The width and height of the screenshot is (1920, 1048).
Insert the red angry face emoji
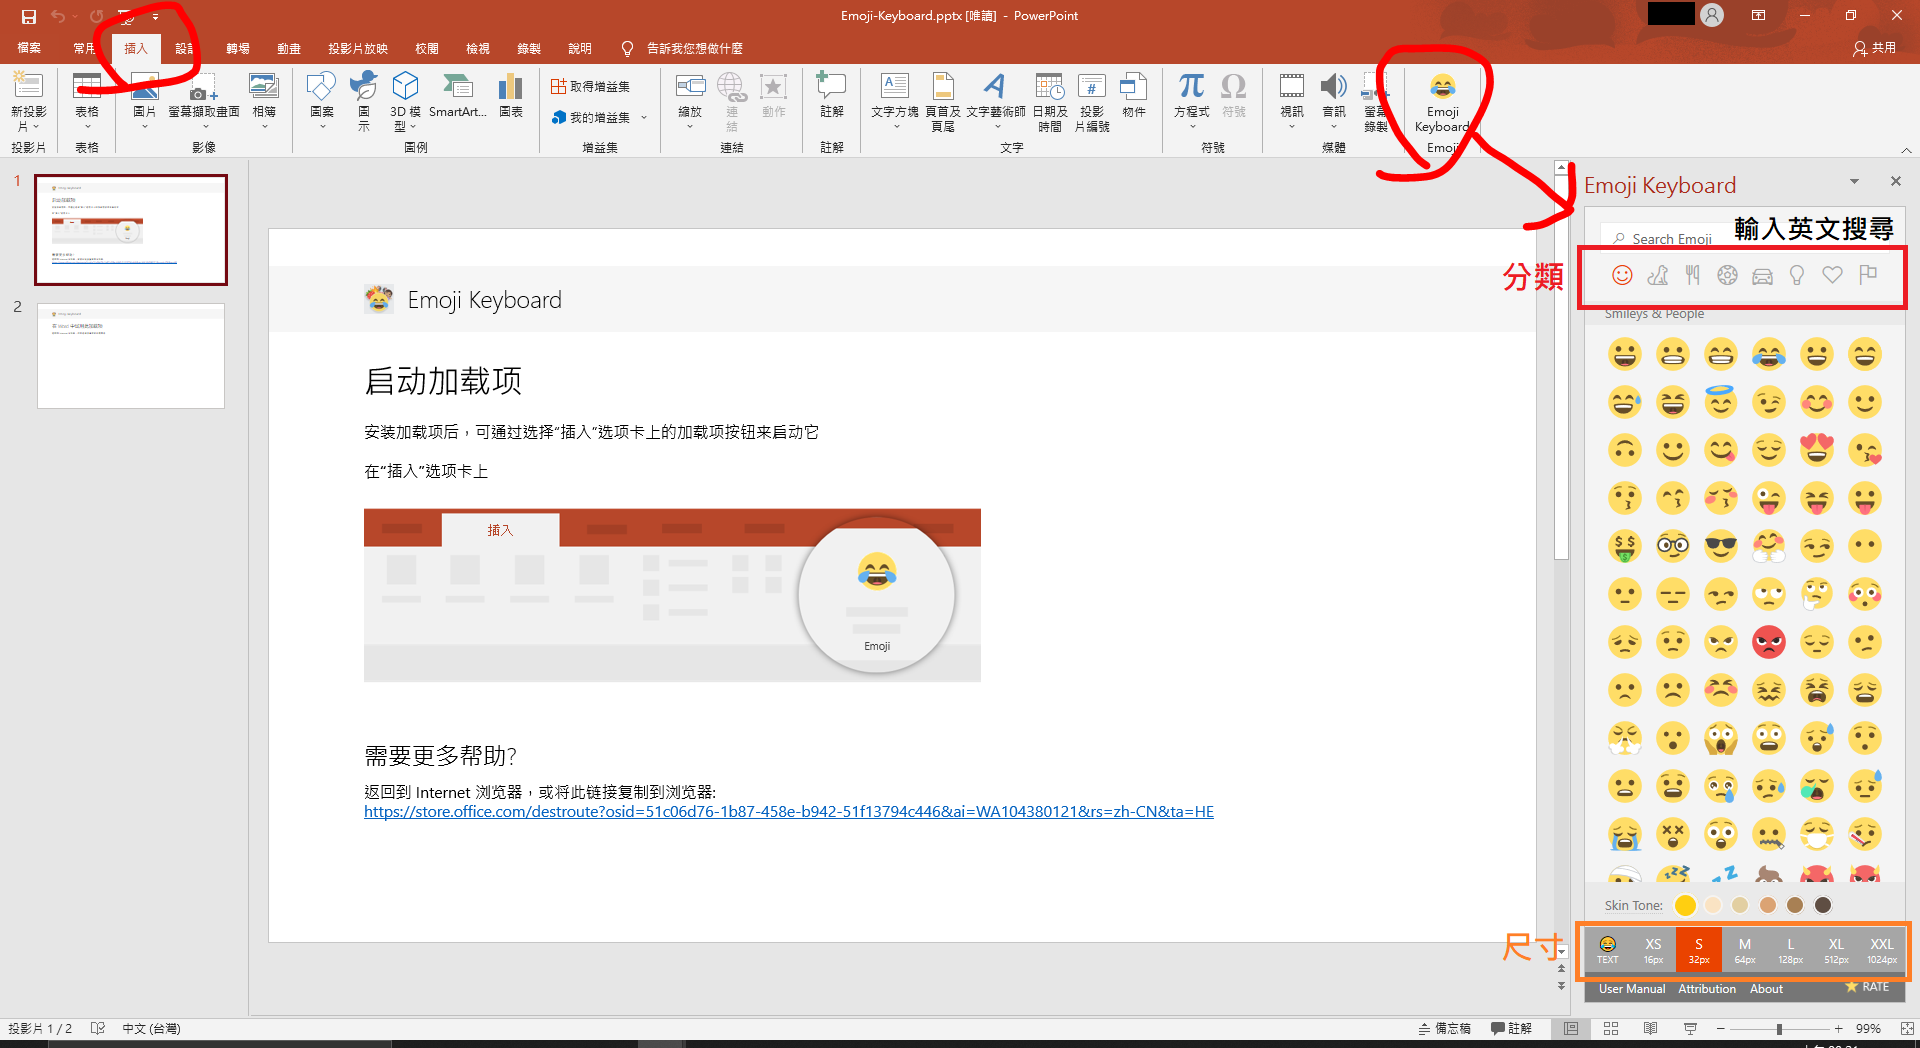tap(1769, 642)
